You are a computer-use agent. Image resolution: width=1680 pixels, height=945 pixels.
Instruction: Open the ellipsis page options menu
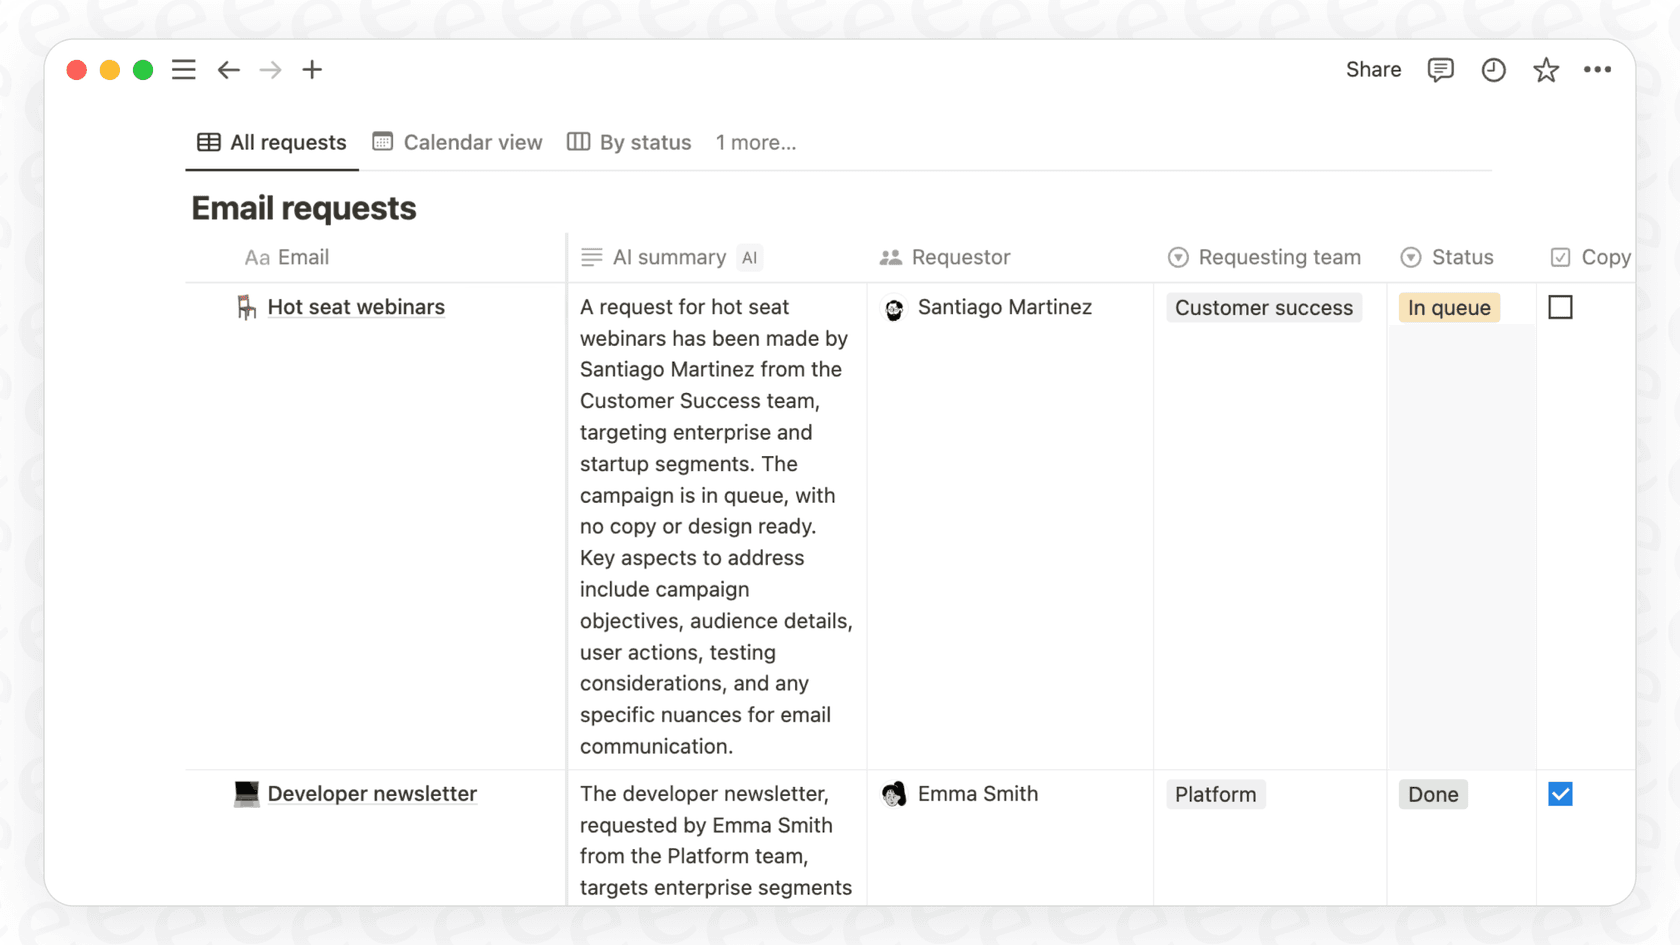click(x=1598, y=69)
